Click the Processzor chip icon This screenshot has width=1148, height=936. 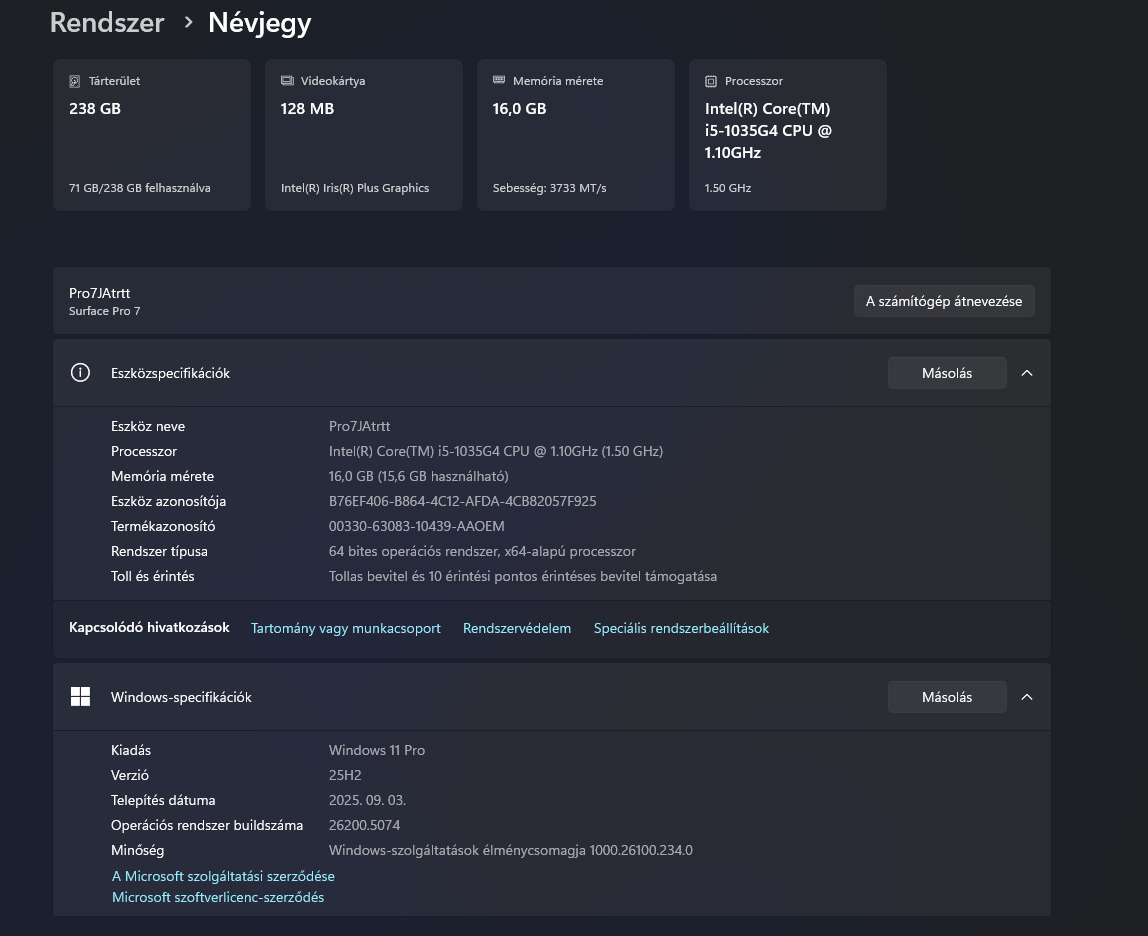point(711,81)
